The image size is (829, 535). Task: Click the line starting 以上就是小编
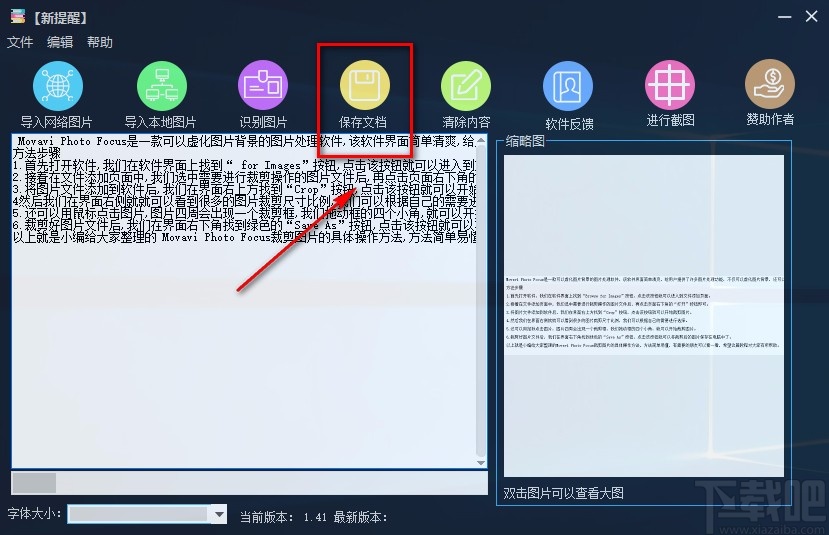pyautogui.click(x=244, y=237)
